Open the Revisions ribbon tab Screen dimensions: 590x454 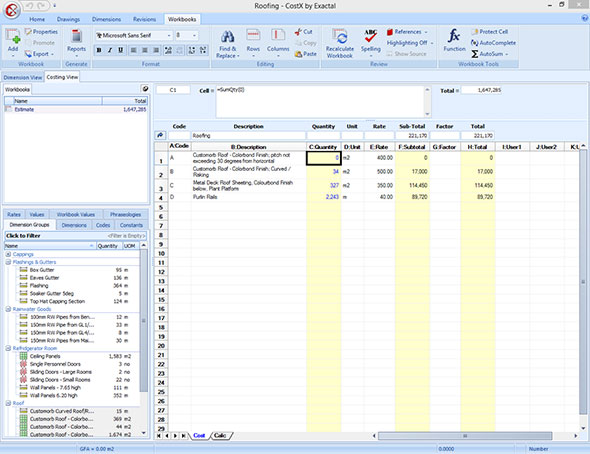click(144, 19)
